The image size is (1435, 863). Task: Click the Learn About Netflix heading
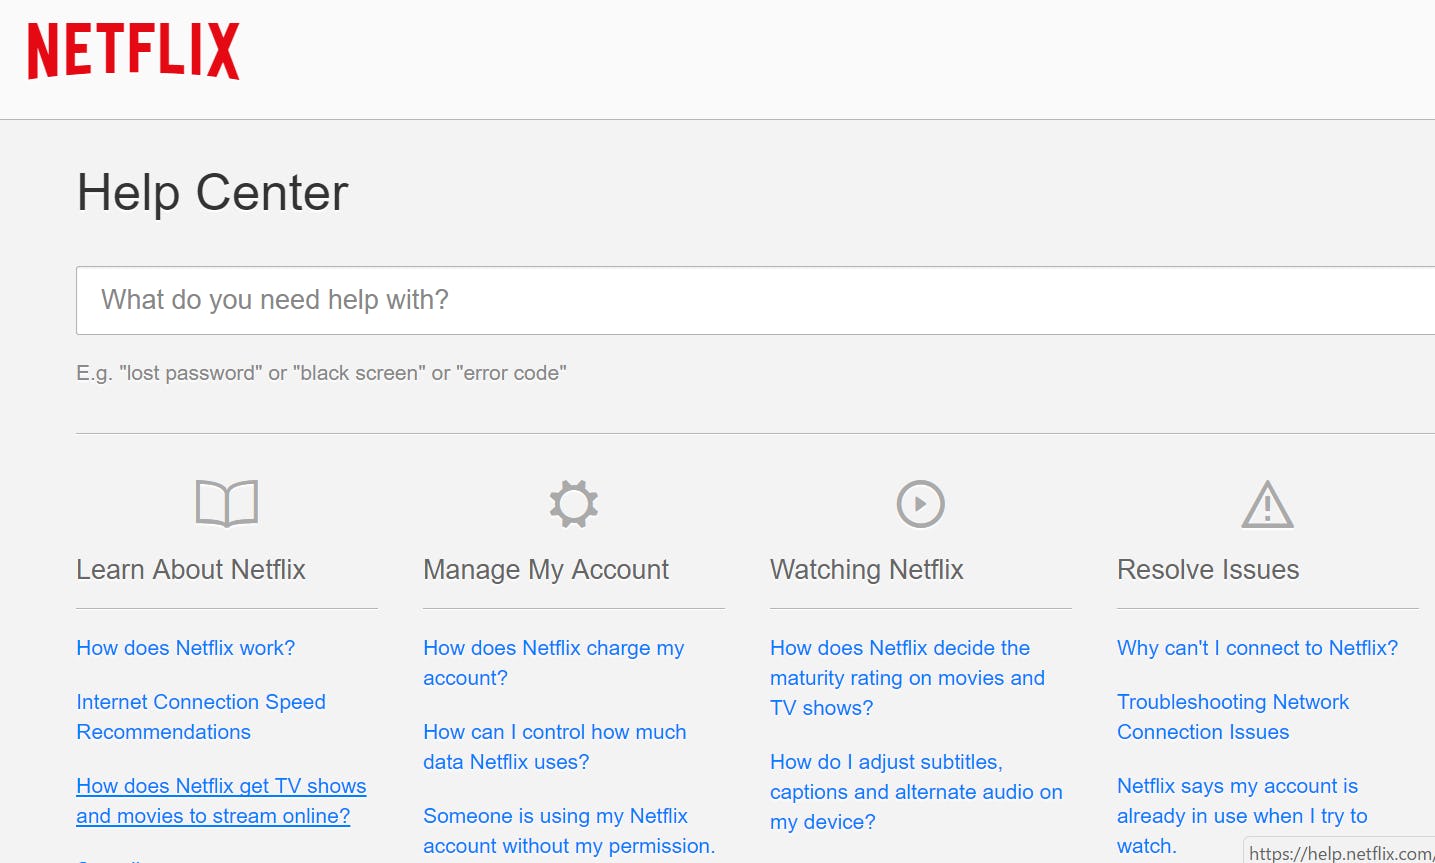(190, 569)
